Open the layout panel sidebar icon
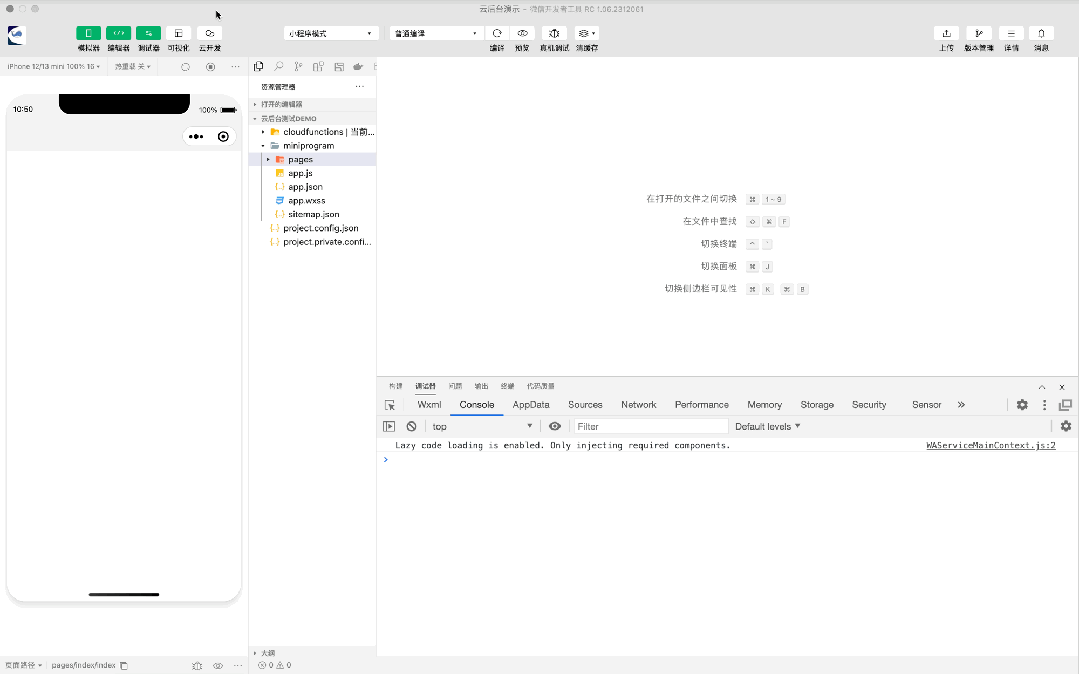Screen dimensions: 1079x674 pos(339,67)
